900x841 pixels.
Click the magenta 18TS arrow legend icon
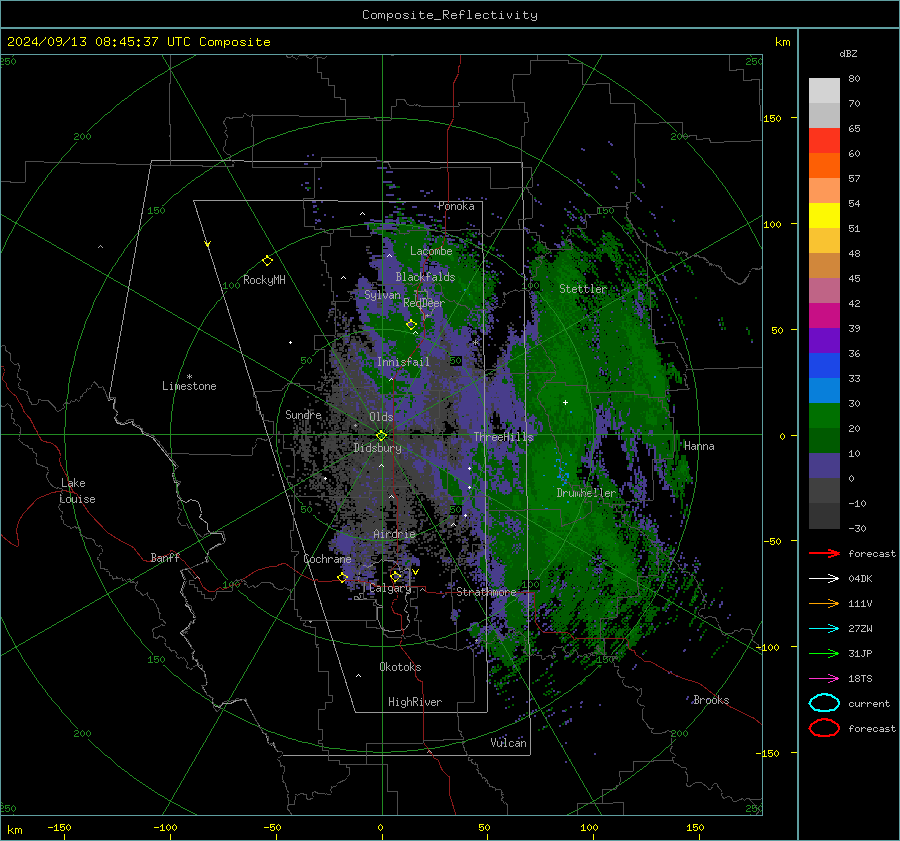click(x=824, y=679)
